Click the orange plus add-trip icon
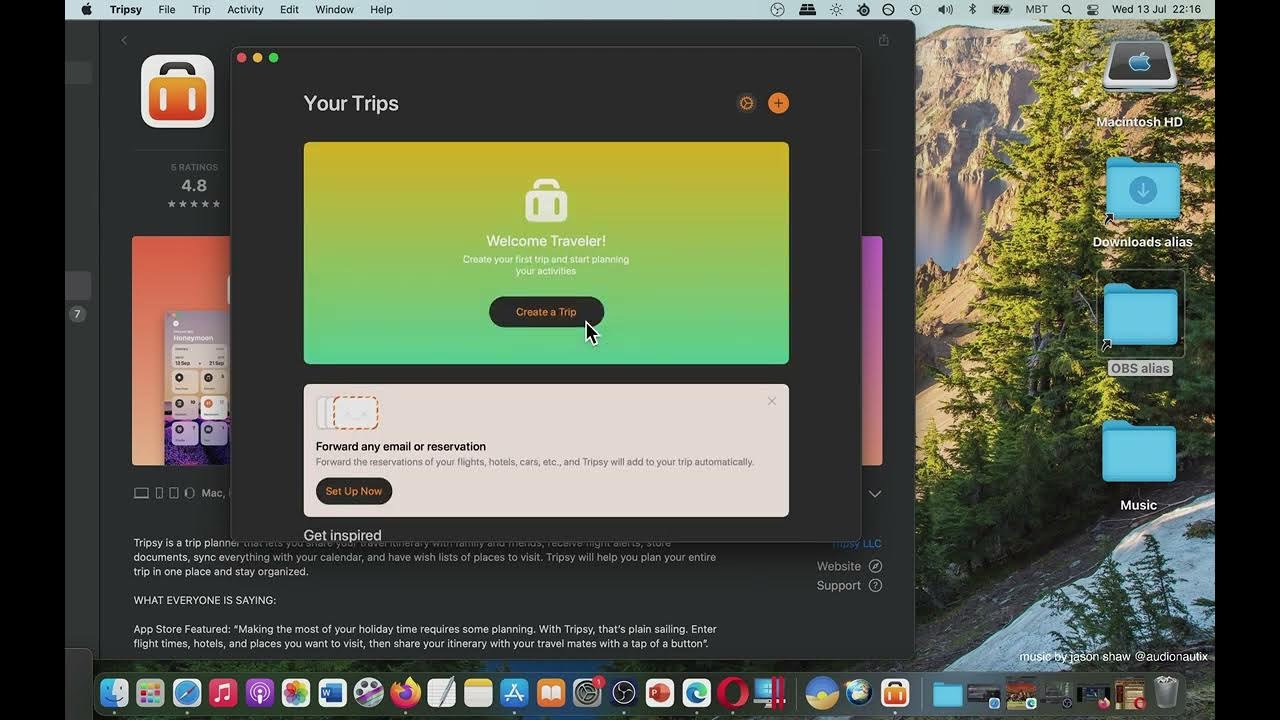 click(x=778, y=103)
